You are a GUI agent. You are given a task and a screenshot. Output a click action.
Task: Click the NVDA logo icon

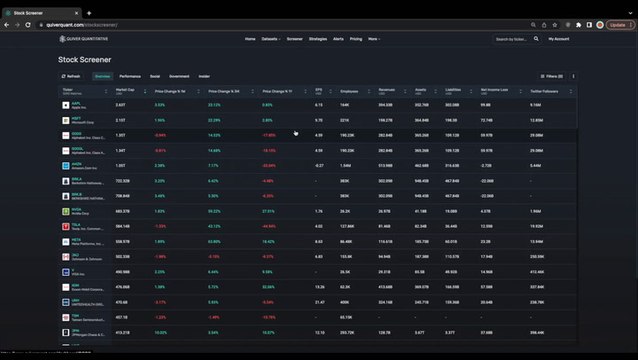pyautogui.click(x=66, y=212)
